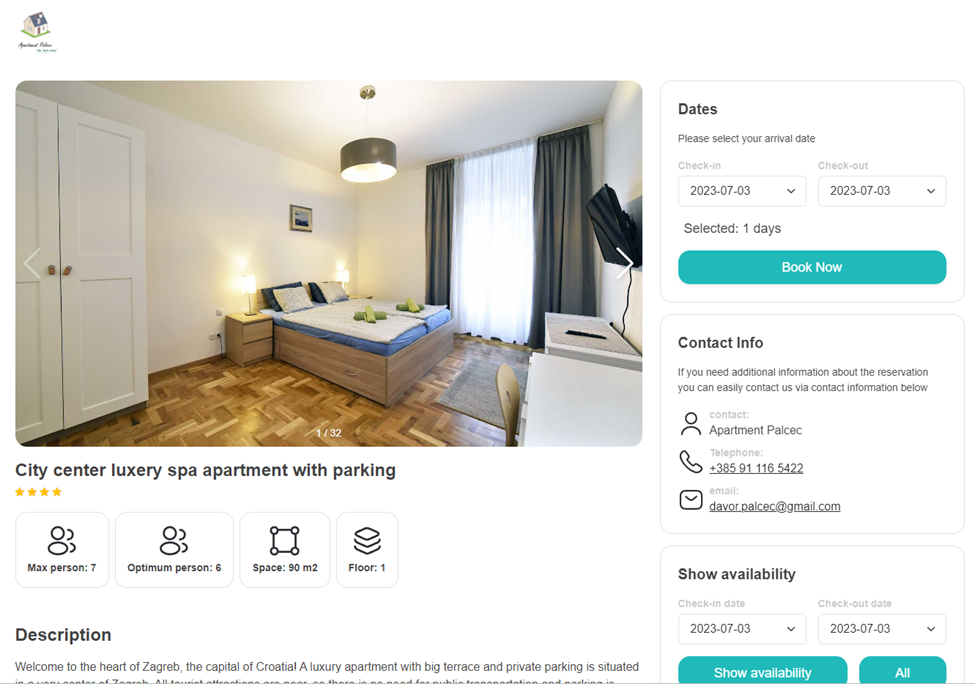
Task: Open the davor.palcec@gmail.com email link
Action: pos(775,506)
